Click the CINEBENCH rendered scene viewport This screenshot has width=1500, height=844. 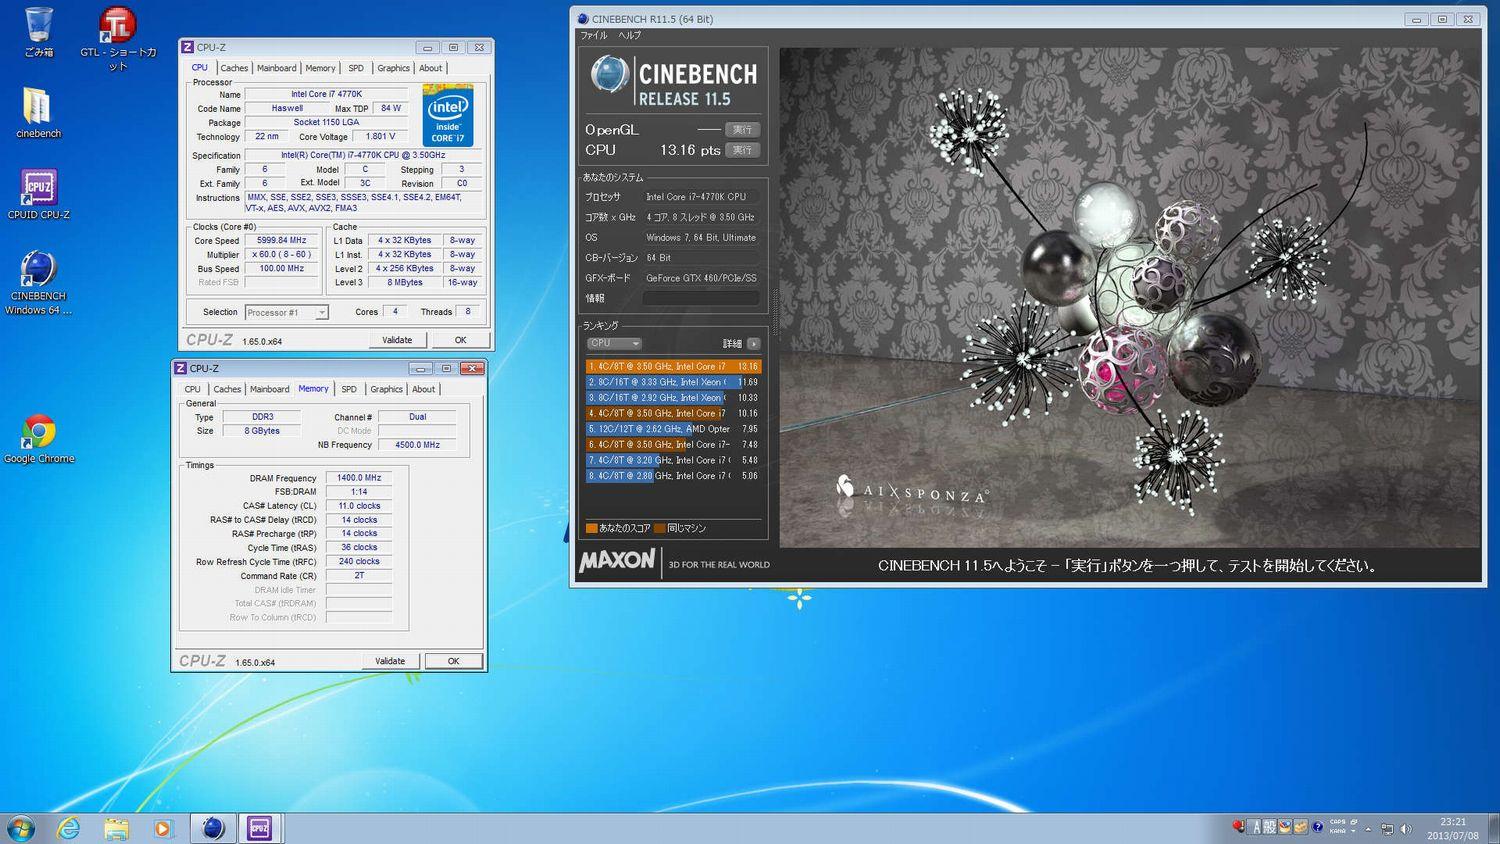(1129, 297)
